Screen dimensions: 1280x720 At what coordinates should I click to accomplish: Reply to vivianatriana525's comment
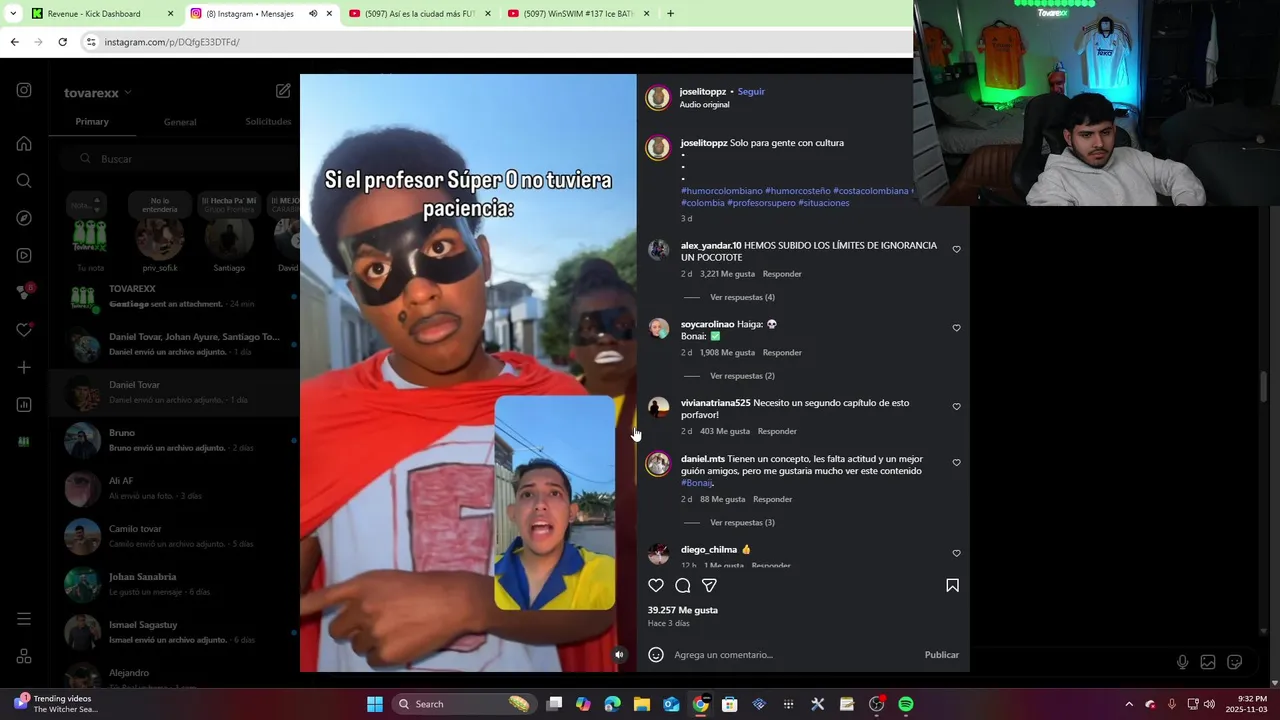777,431
